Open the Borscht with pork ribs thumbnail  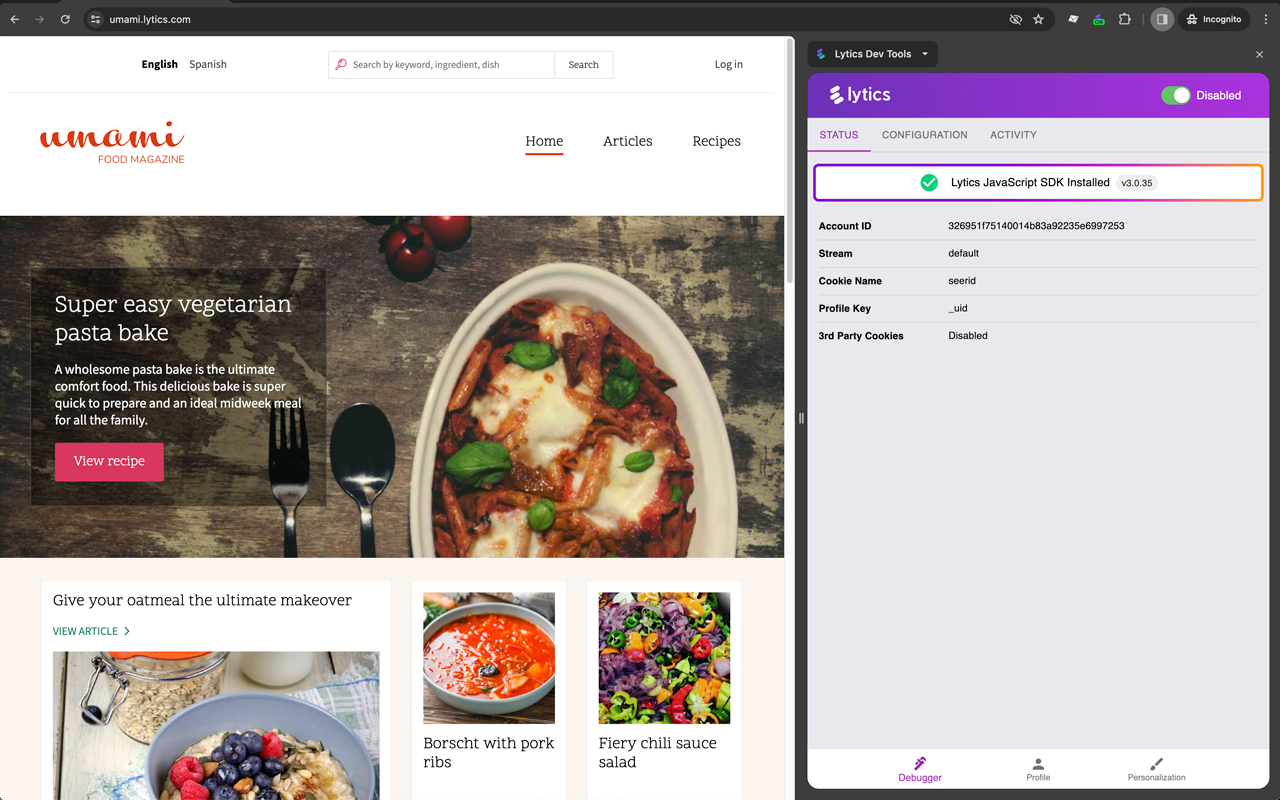point(489,658)
